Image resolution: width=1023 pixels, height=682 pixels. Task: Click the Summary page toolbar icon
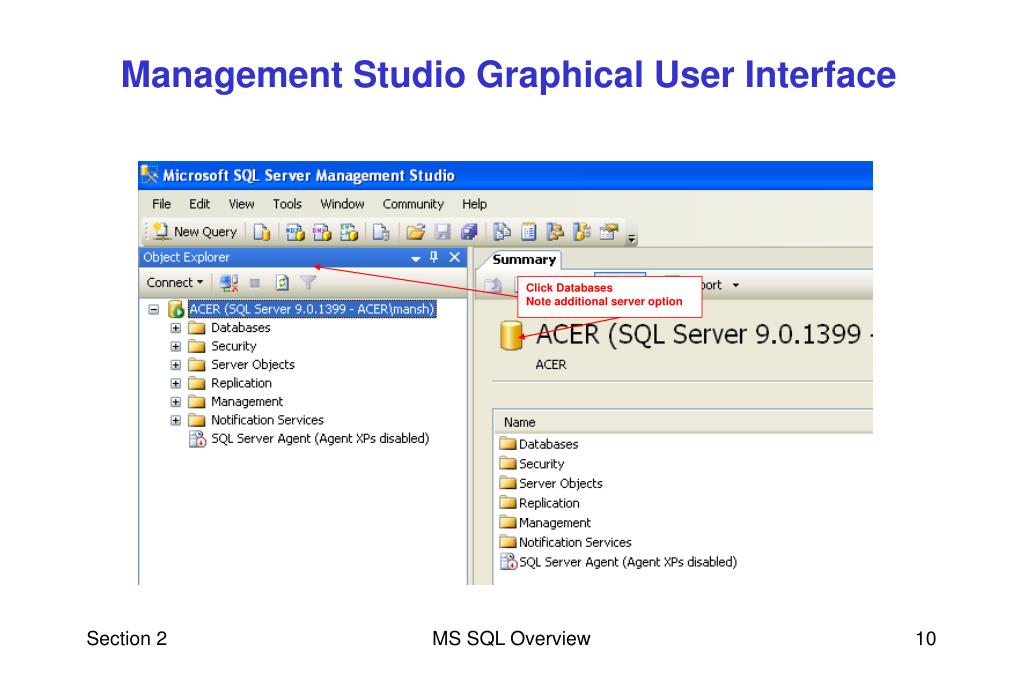pos(529,232)
